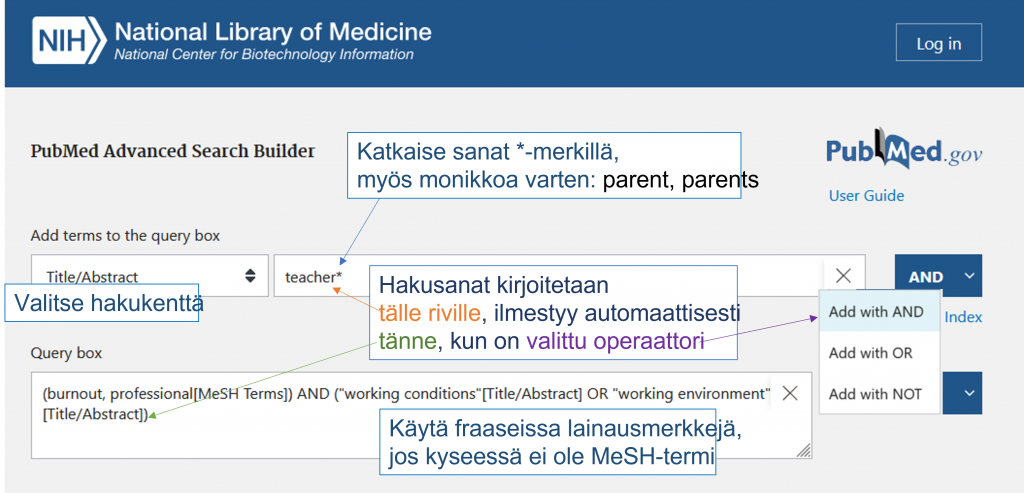Click inside the Query box text area
This screenshot has width=1024, height=493.
[x=421, y=415]
